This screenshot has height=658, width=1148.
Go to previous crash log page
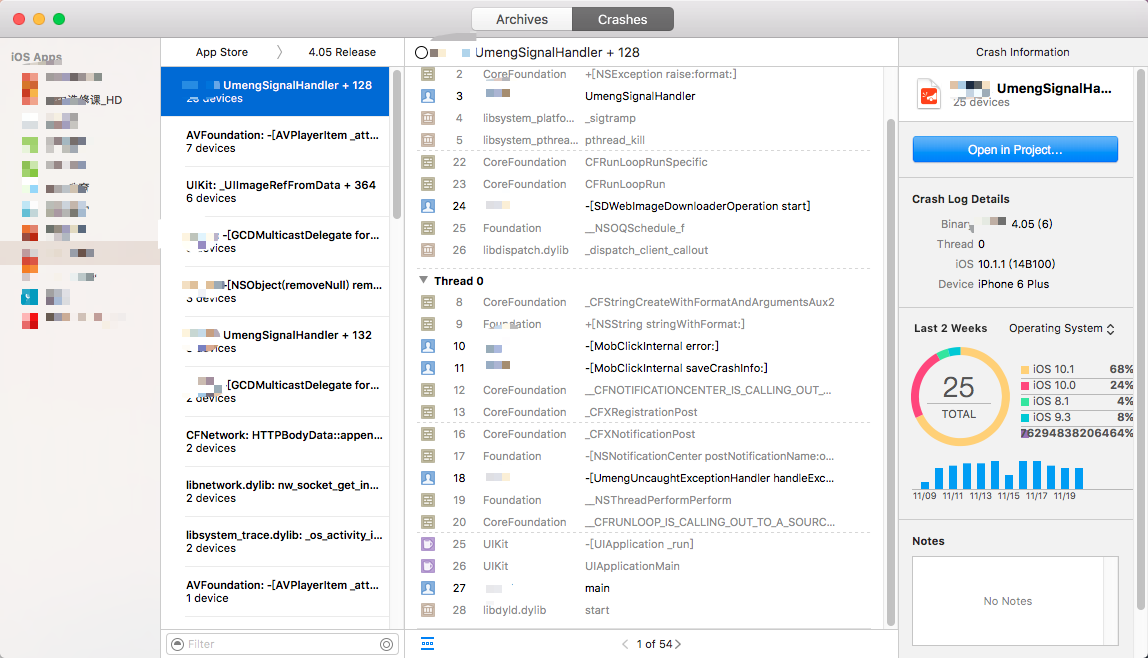coord(625,644)
